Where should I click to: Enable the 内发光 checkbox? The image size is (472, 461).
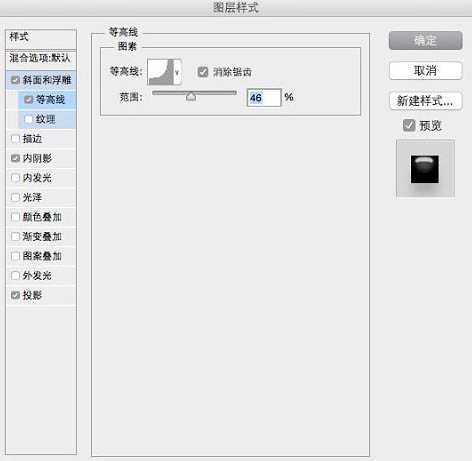tap(16, 178)
